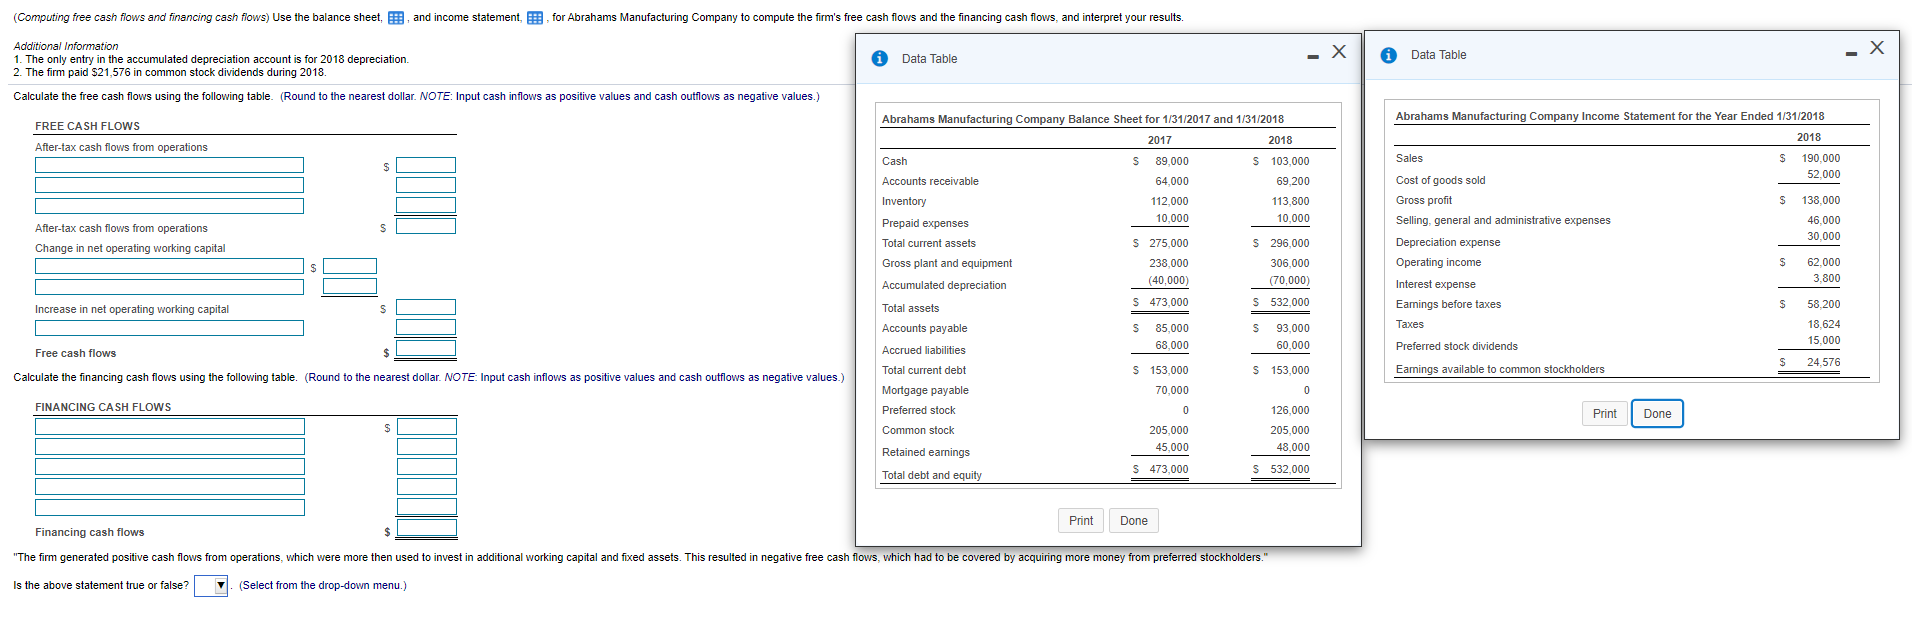Viewport: 1912px width, 634px height.
Task: Print the Income Statement data table
Action: click(1604, 413)
